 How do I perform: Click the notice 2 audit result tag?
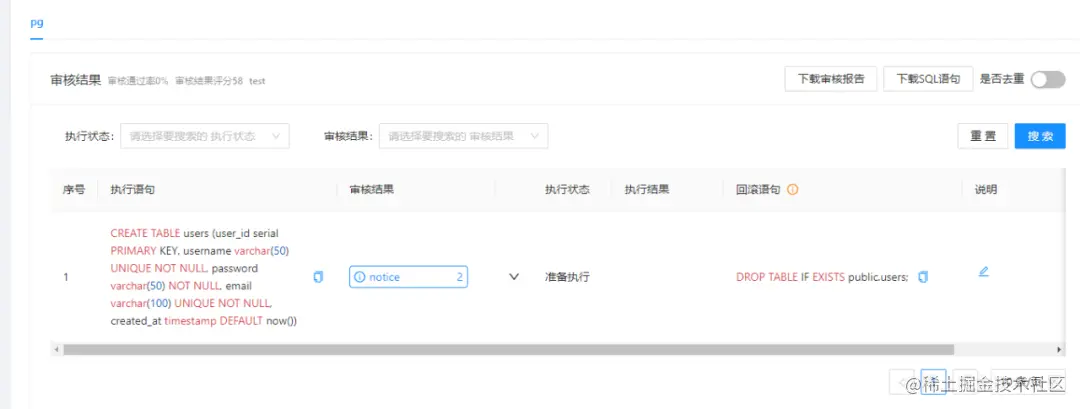[x=408, y=277]
